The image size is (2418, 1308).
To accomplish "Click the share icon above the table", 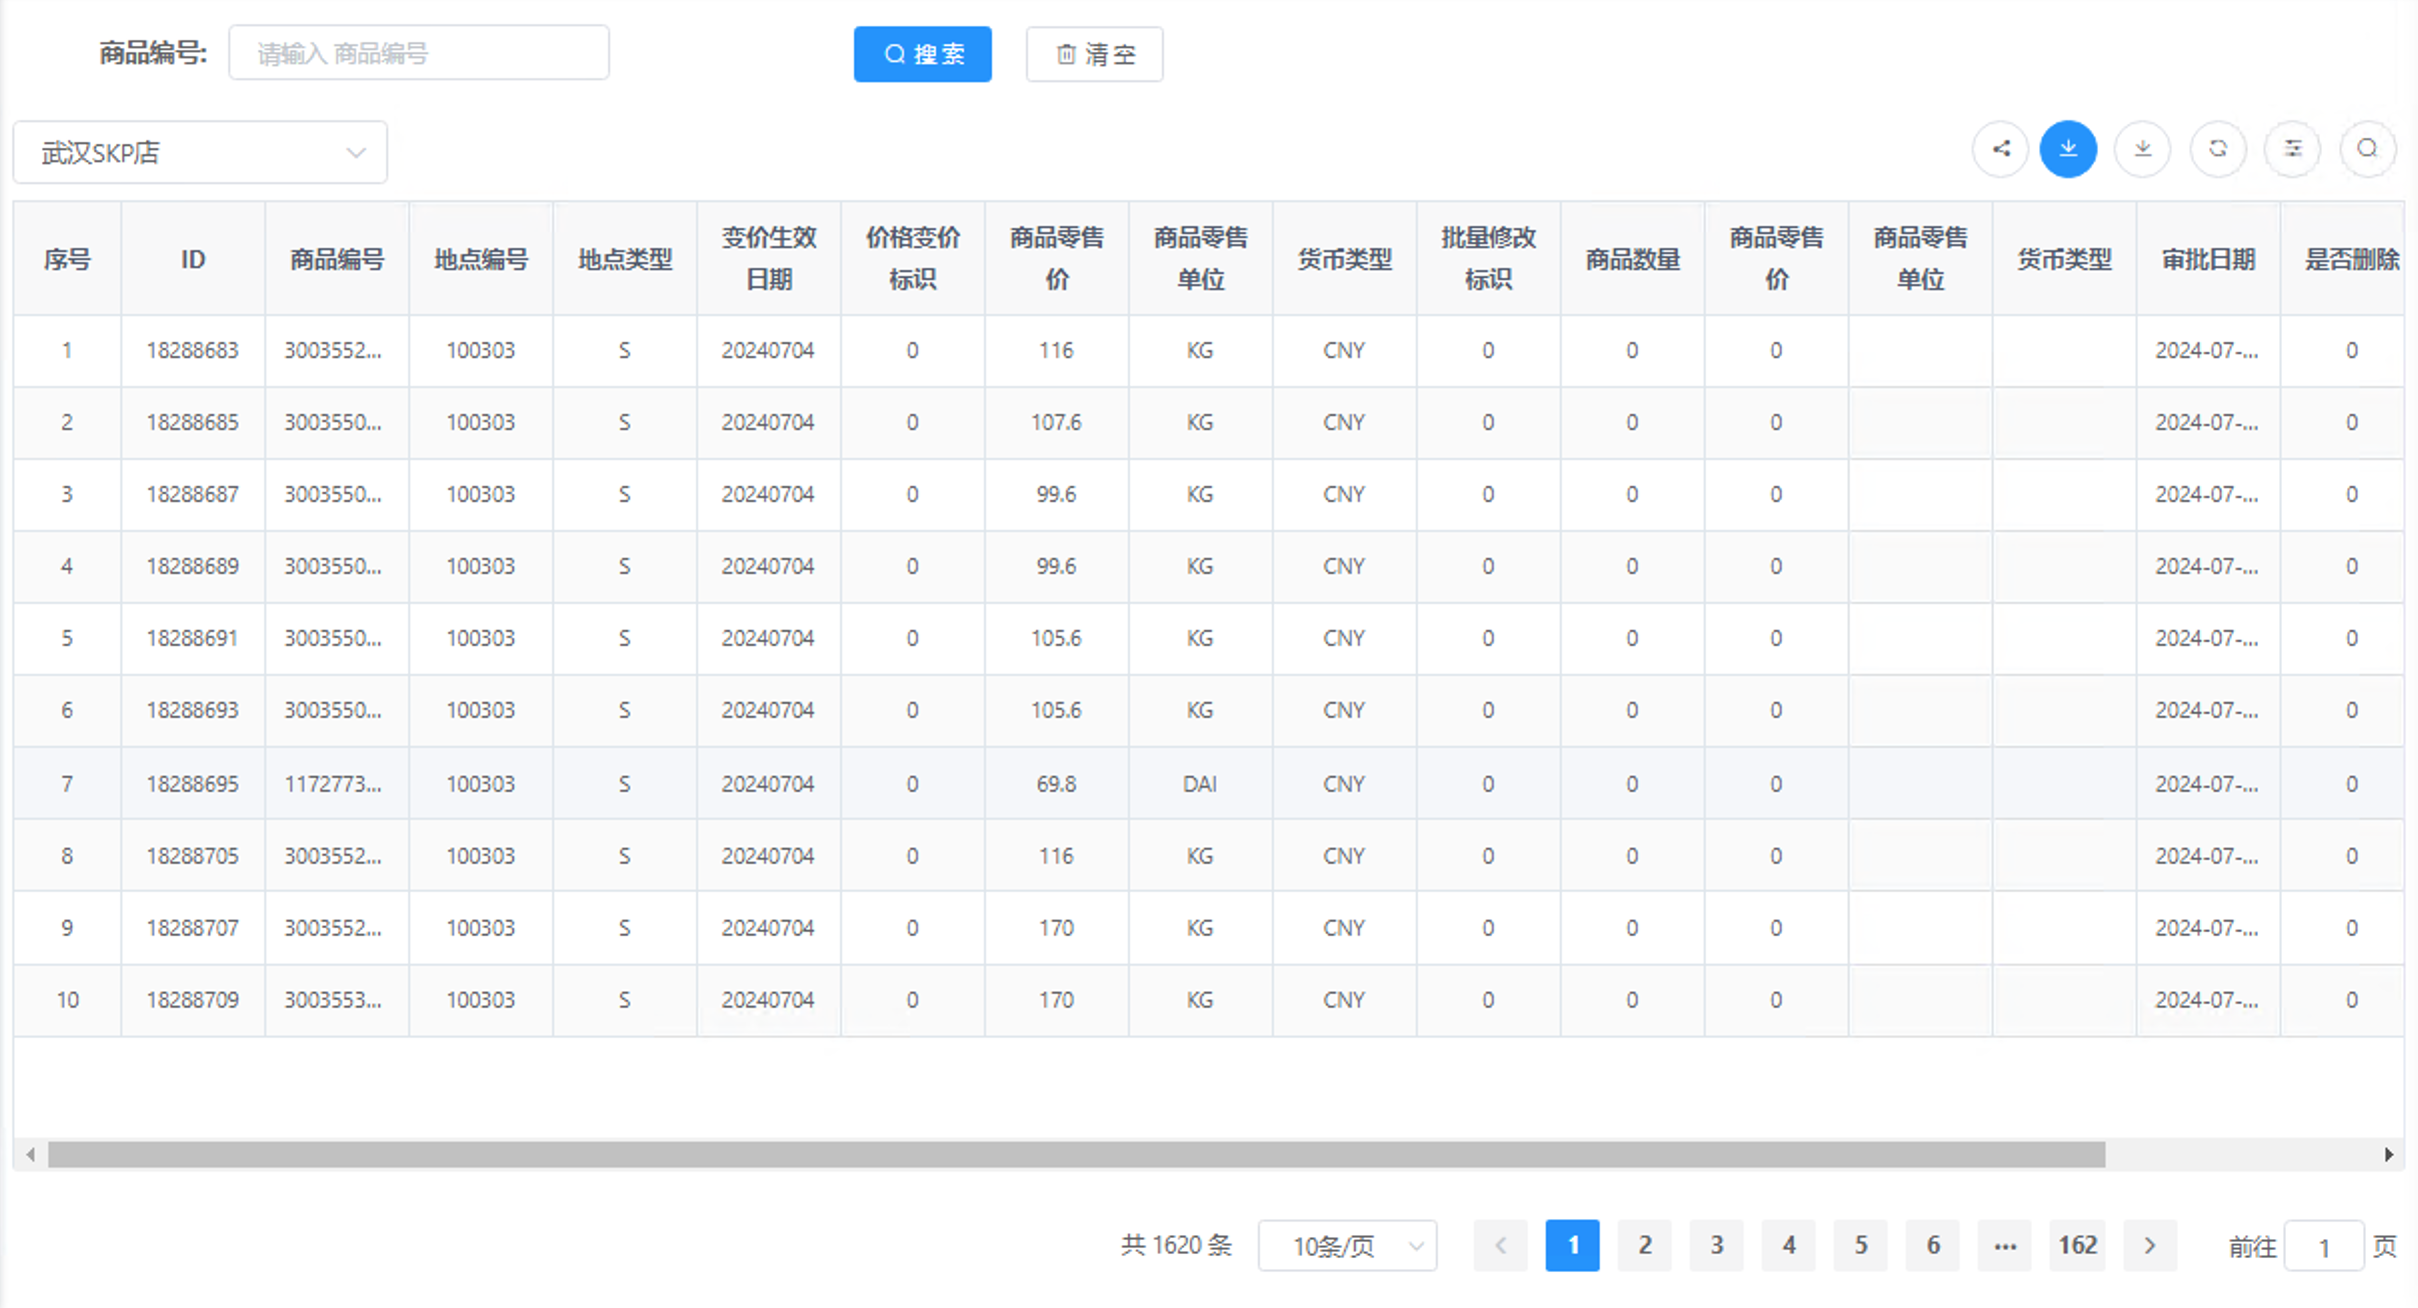I will coord(2000,148).
